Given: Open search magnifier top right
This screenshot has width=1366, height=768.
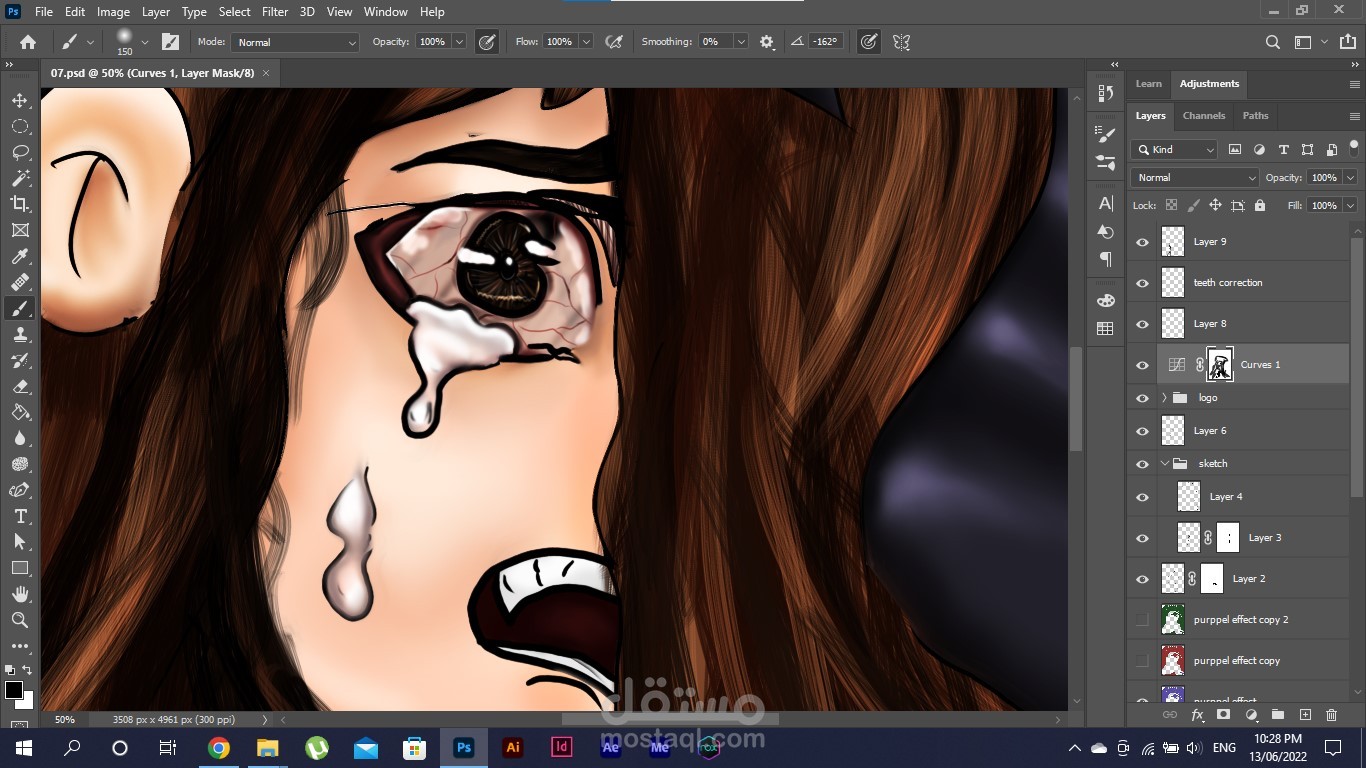Looking at the screenshot, I should coord(1272,42).
